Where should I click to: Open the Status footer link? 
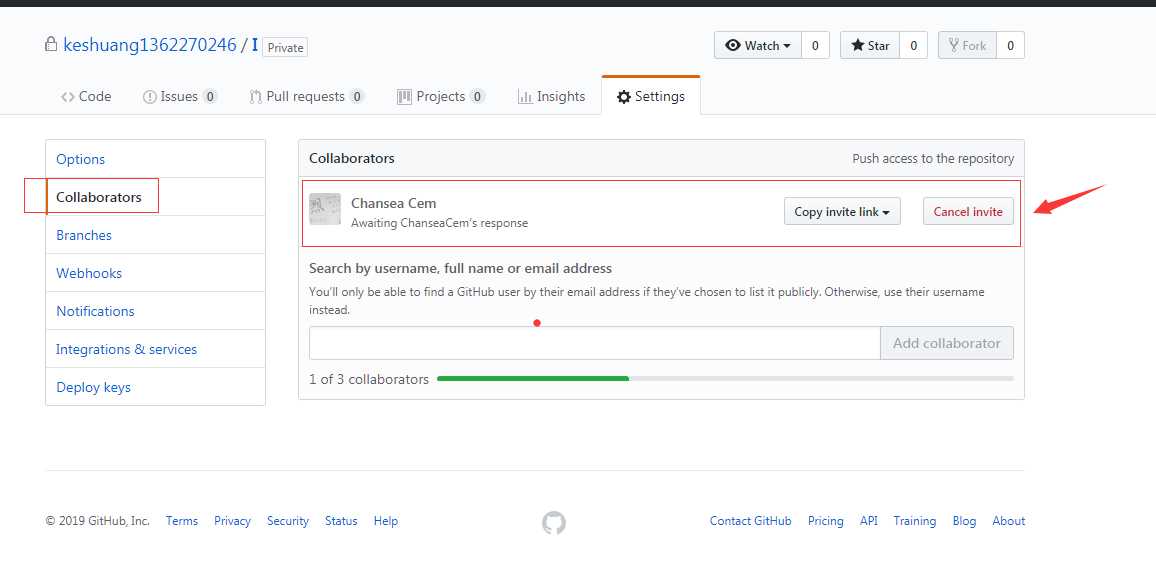[x=341, y=521]
